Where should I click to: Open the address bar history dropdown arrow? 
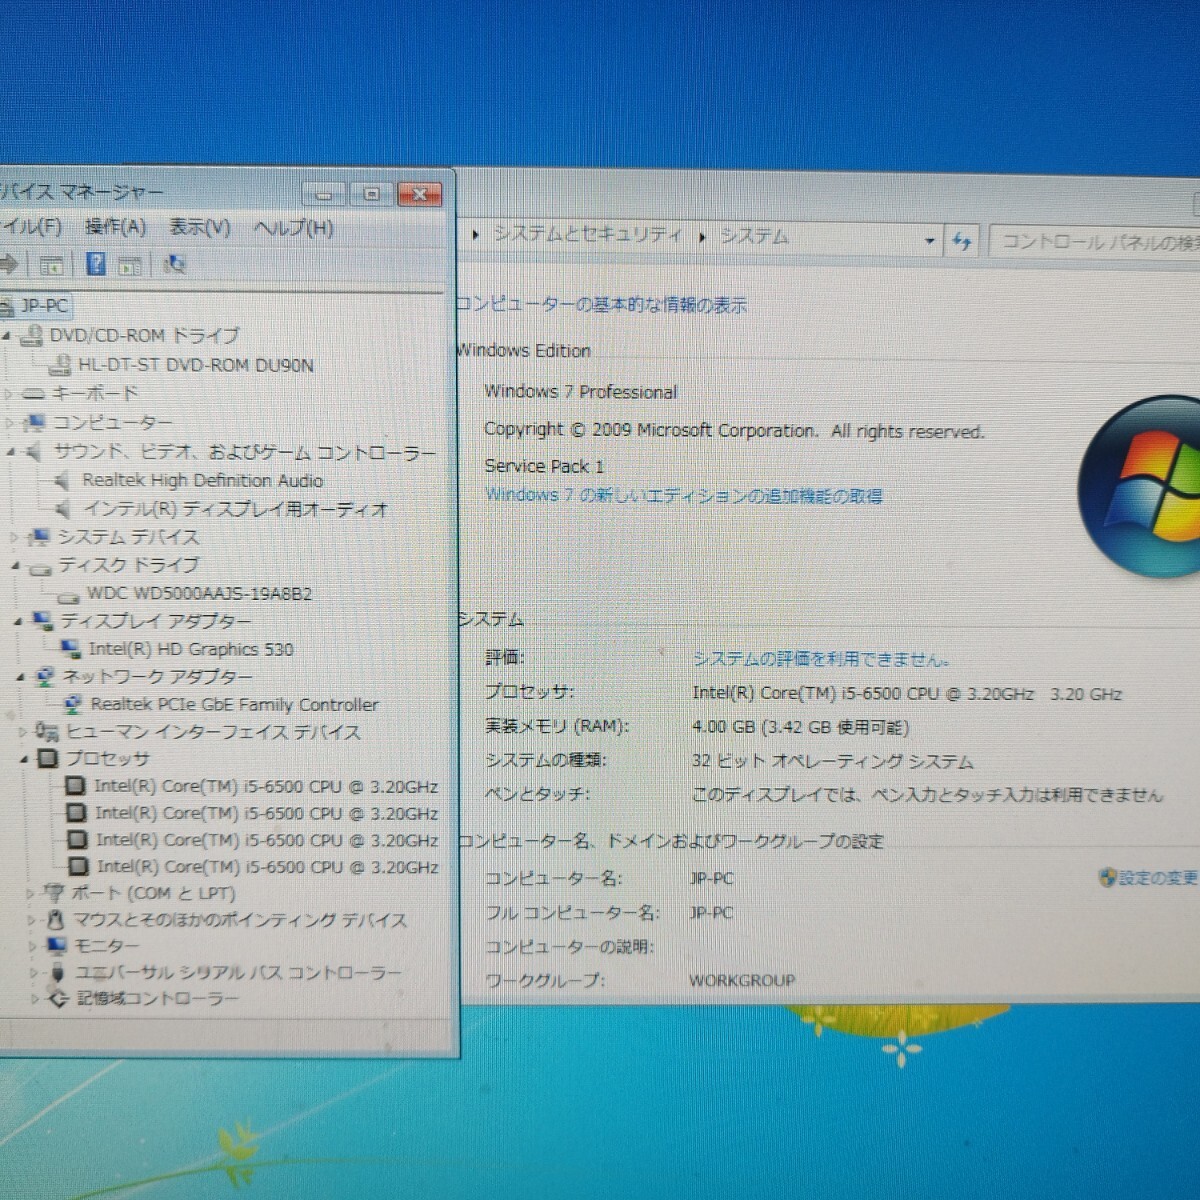tap(930, 240)
